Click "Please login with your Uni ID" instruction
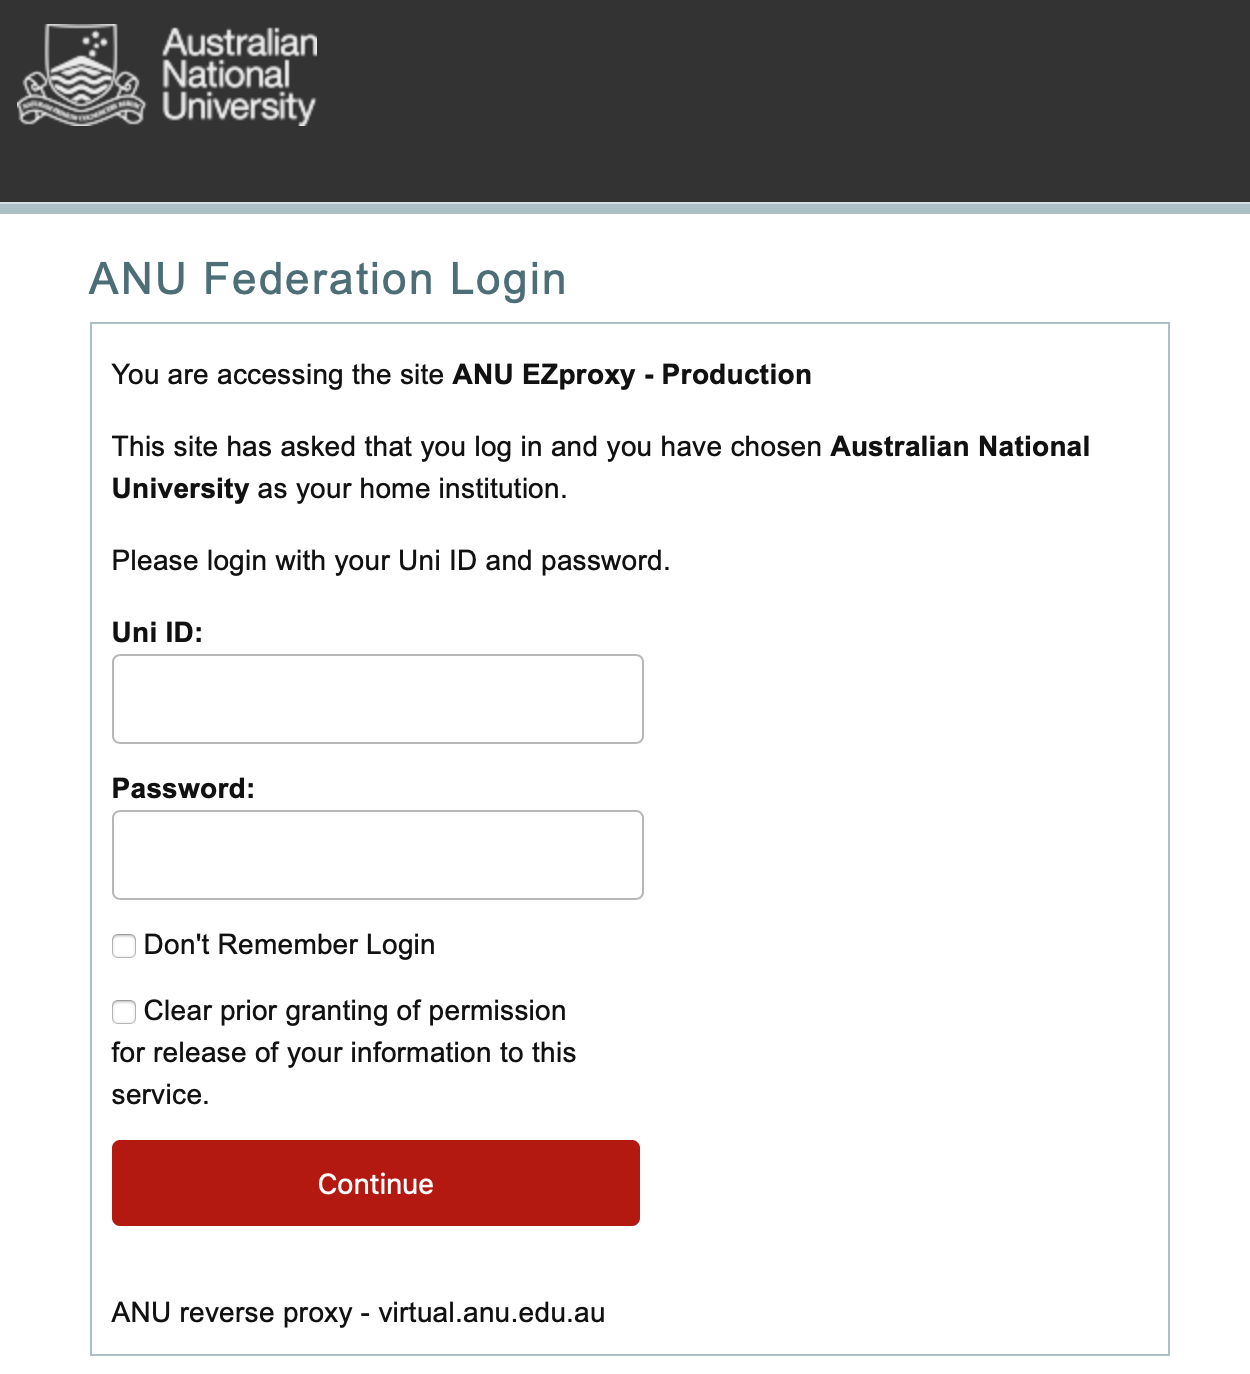This screenshot has height=1374, width=1250. (296, 560)
